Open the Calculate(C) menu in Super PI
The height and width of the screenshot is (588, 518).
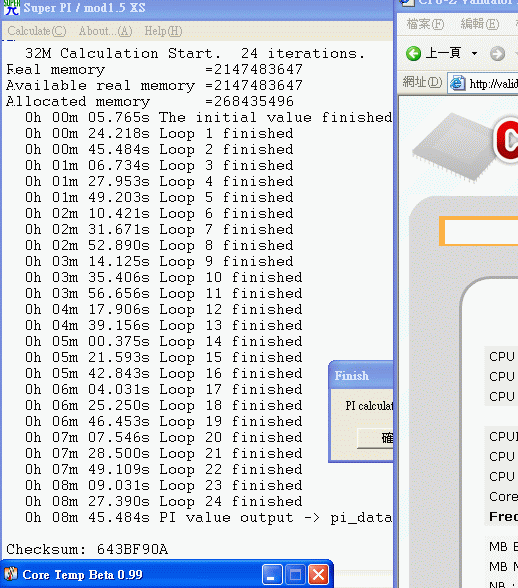37,31
